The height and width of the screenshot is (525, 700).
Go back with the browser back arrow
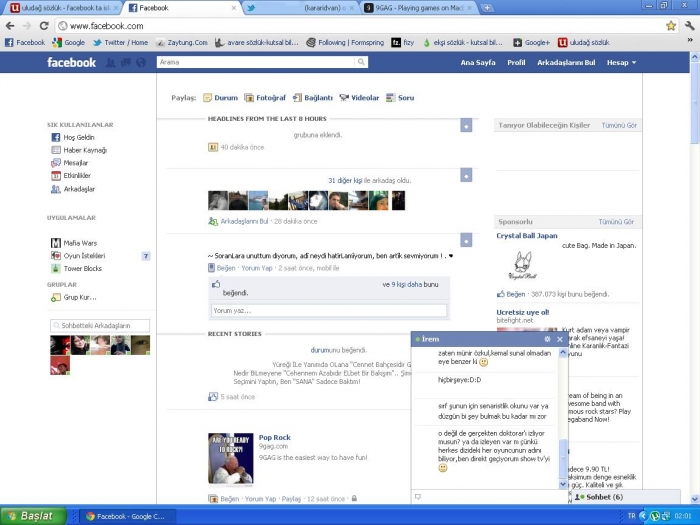10,26
